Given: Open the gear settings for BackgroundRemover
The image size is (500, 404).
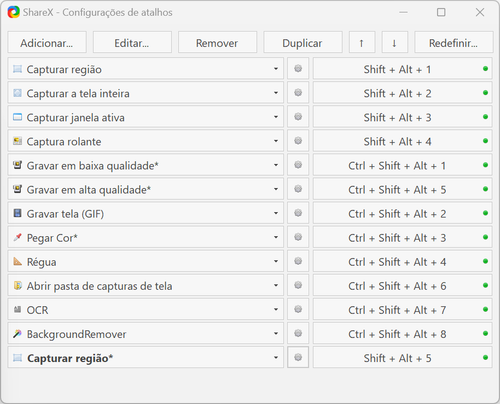Looking at the screenshot, I should click(298, 333).
